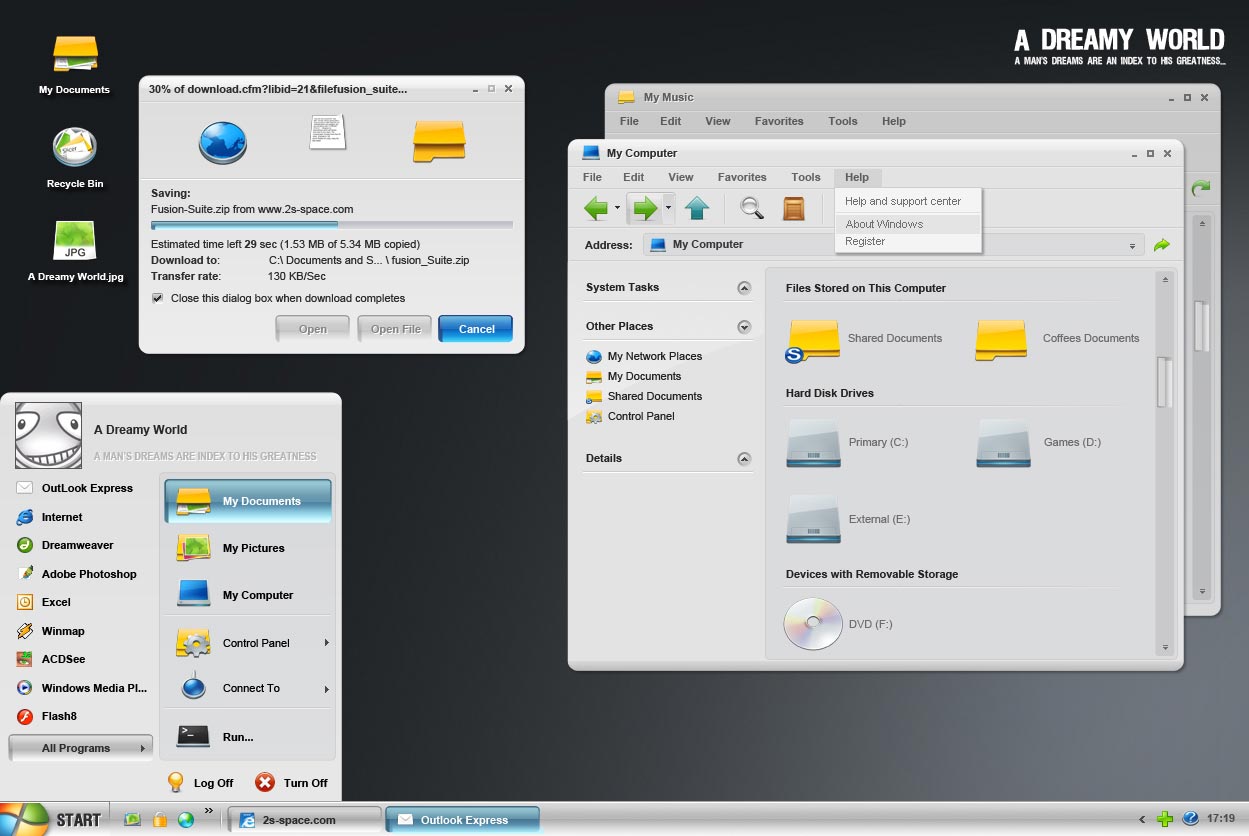
Task: Show hidden quick launch icons chevron
Action: click(208, 811)
